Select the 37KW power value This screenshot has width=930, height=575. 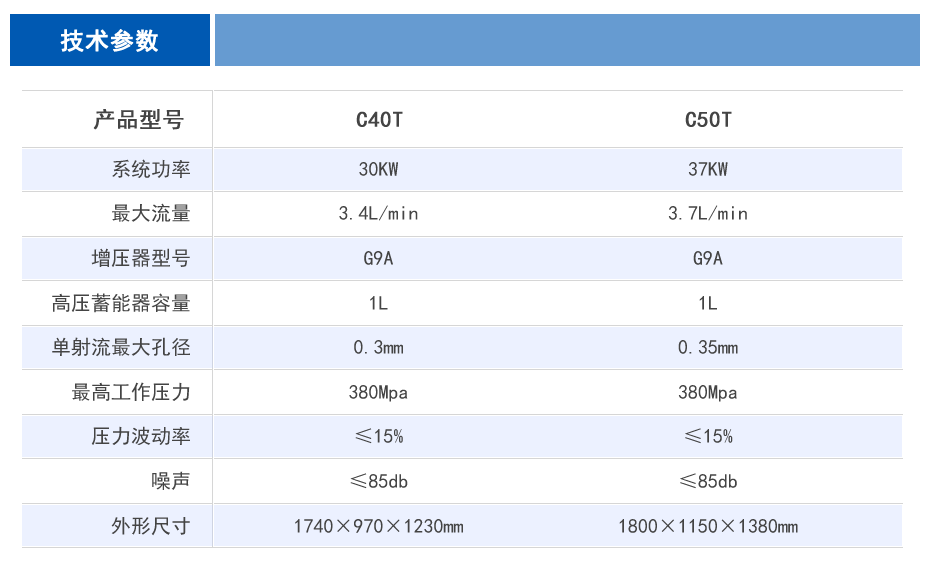[x=708, y=169]
